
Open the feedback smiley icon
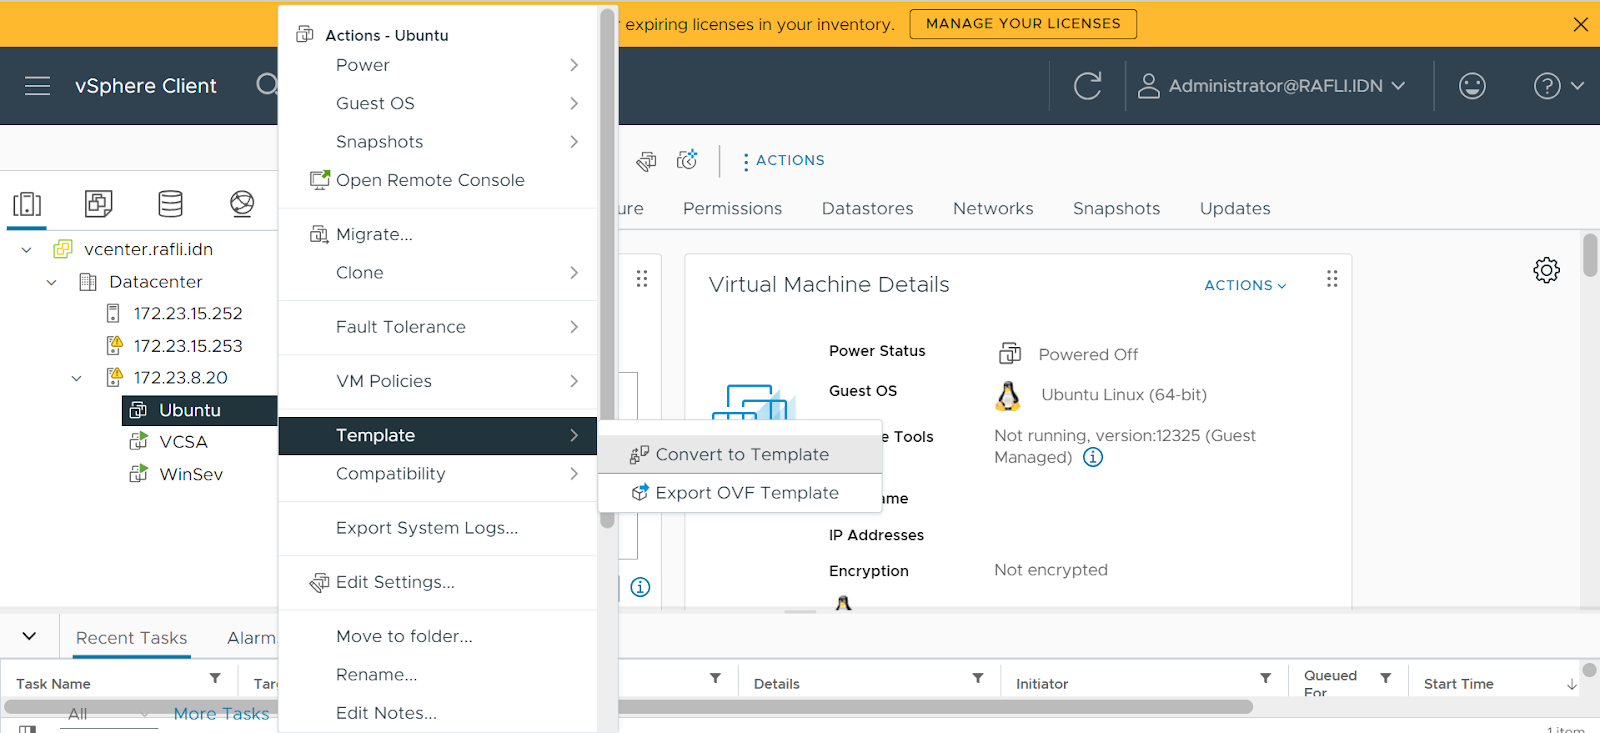(1472, 86)
